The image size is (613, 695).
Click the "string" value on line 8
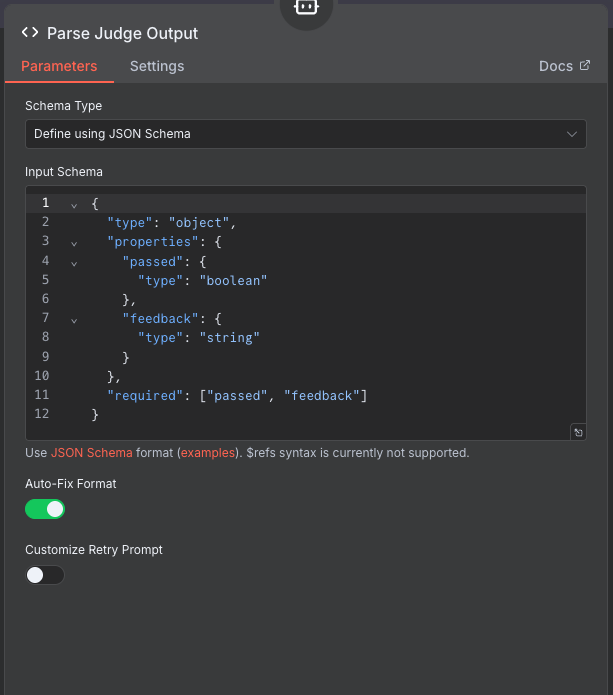coord(229,338)
